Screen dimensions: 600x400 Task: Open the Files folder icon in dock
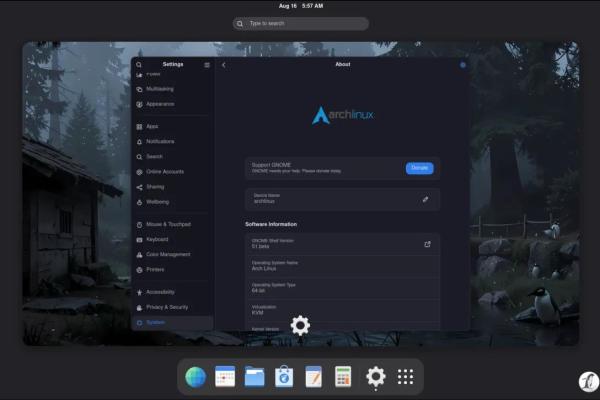pos(254,377)
